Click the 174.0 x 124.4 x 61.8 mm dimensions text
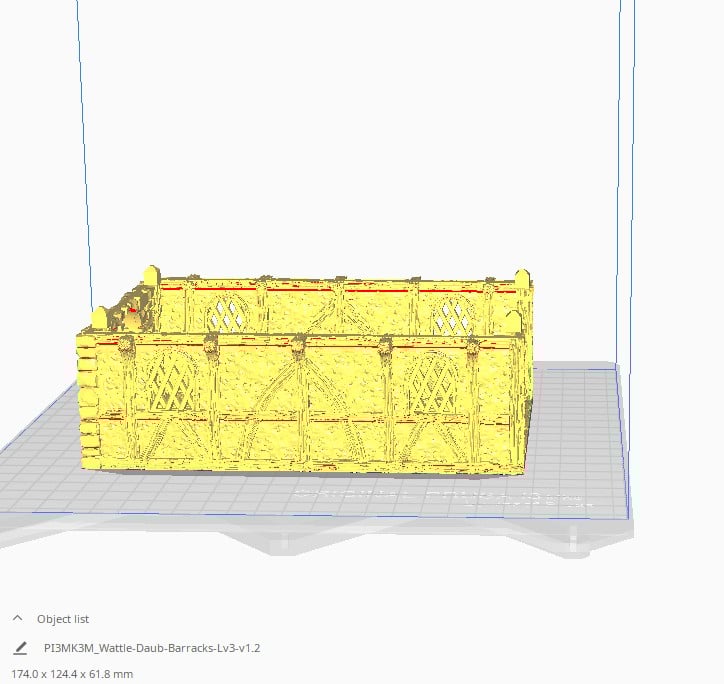 [72, 674]
